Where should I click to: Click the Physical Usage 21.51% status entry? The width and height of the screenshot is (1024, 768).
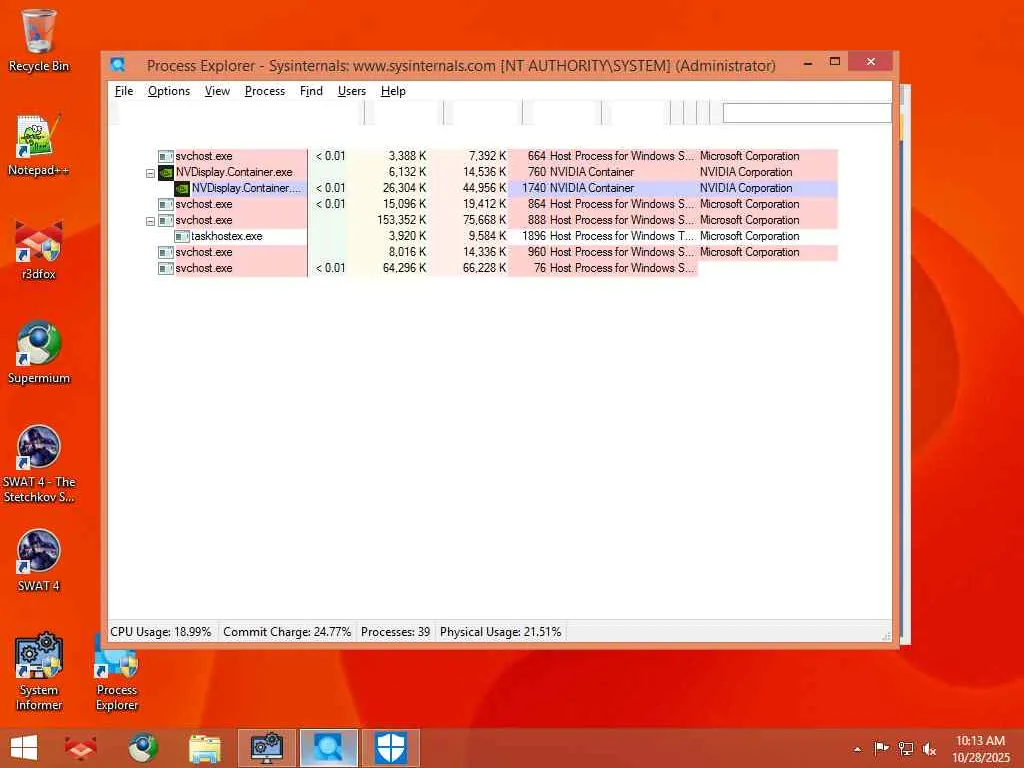500,632
